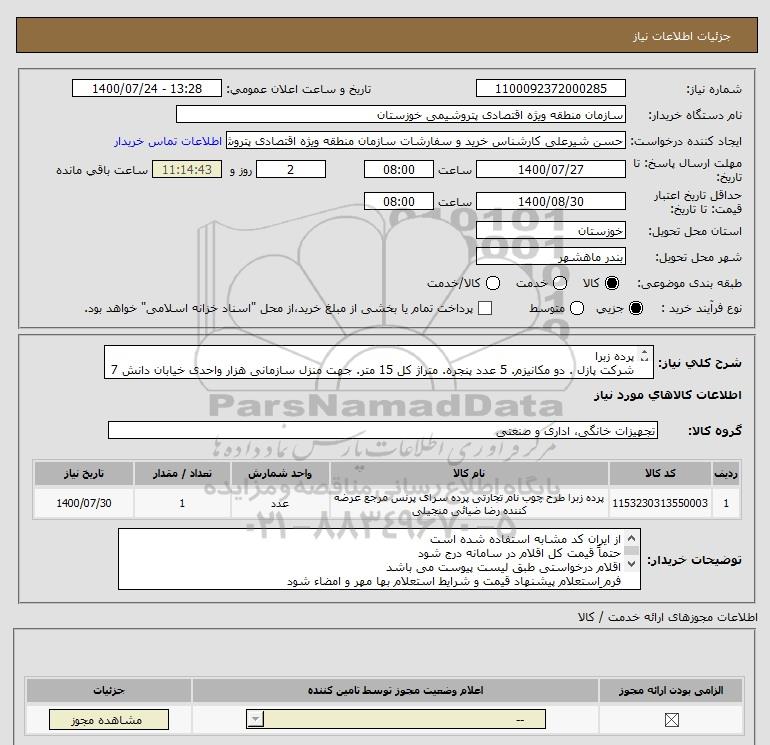
Task: Click the الزامی بودن ارائه مجوز header
Action: tap(671, 690)
